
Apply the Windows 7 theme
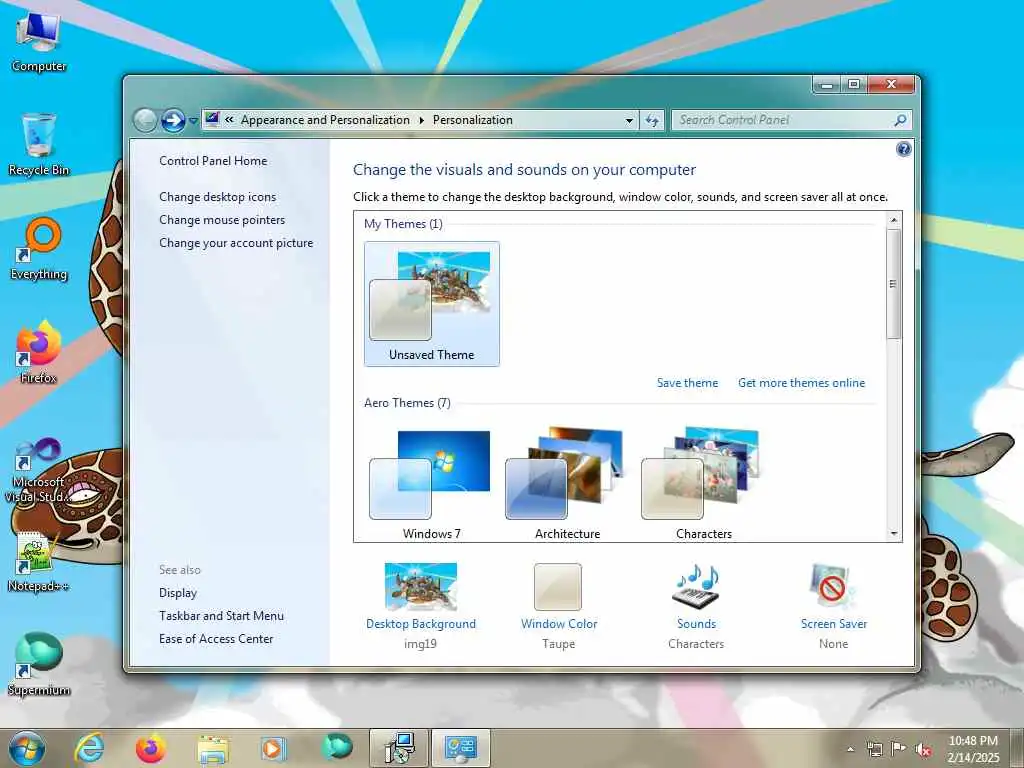(432, 484)
